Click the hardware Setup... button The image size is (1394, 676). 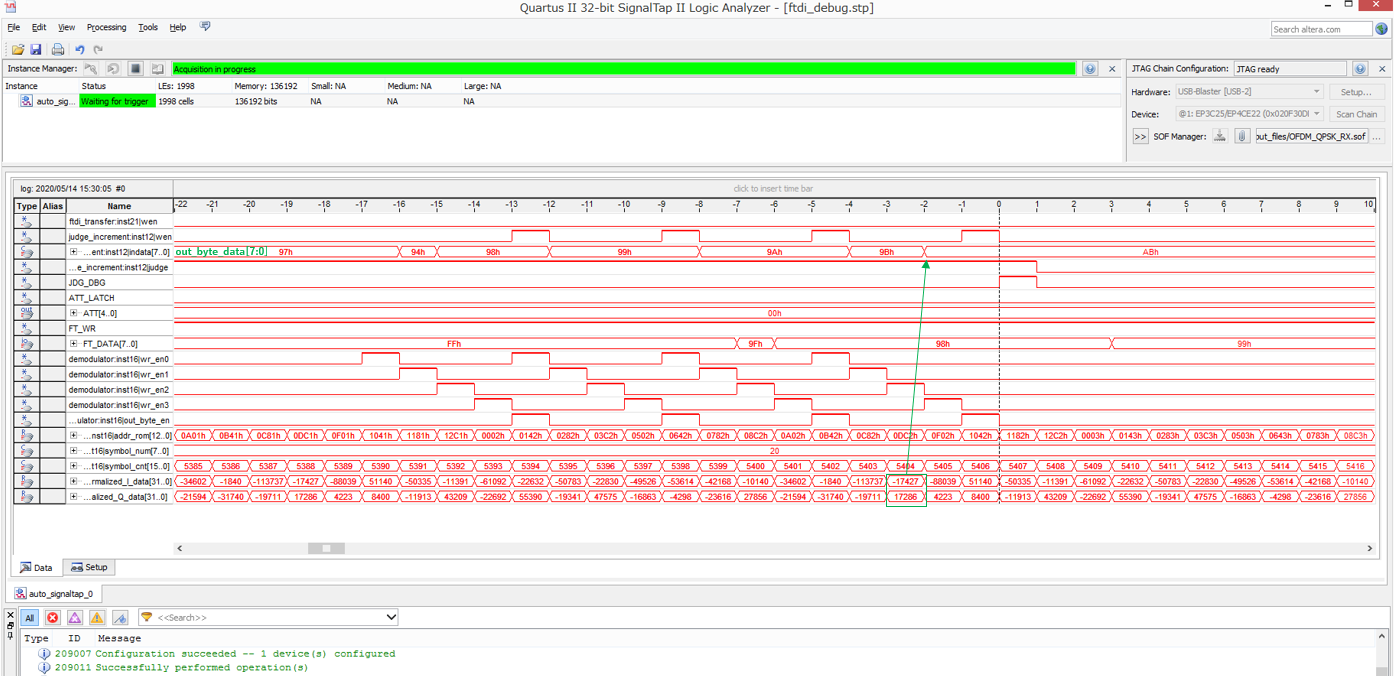tap(1356, 92)
